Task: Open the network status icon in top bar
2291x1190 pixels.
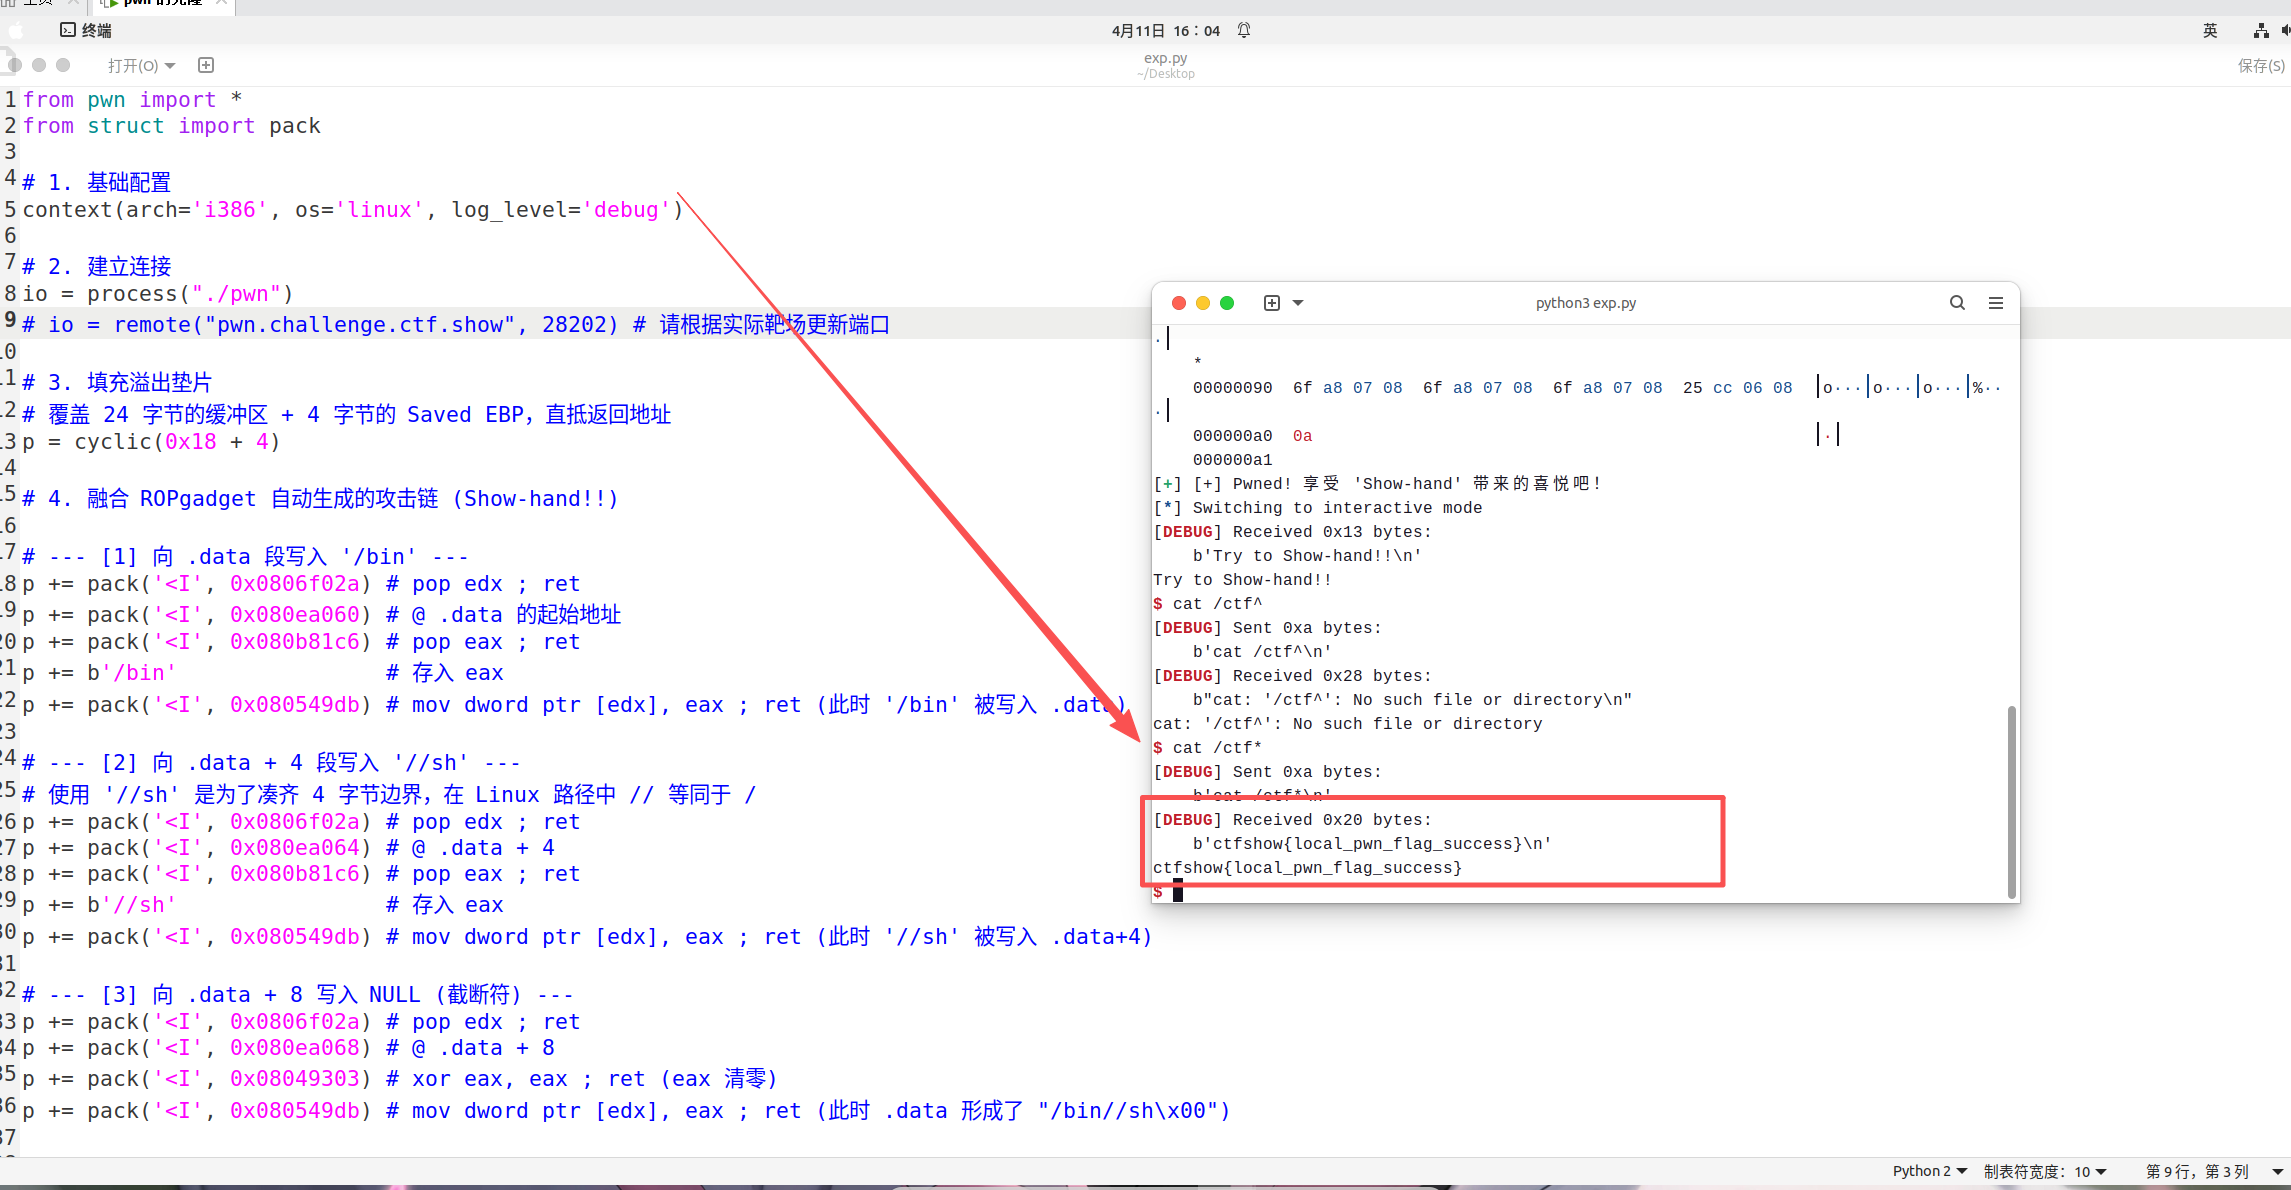Action: tap(2260, 30)
